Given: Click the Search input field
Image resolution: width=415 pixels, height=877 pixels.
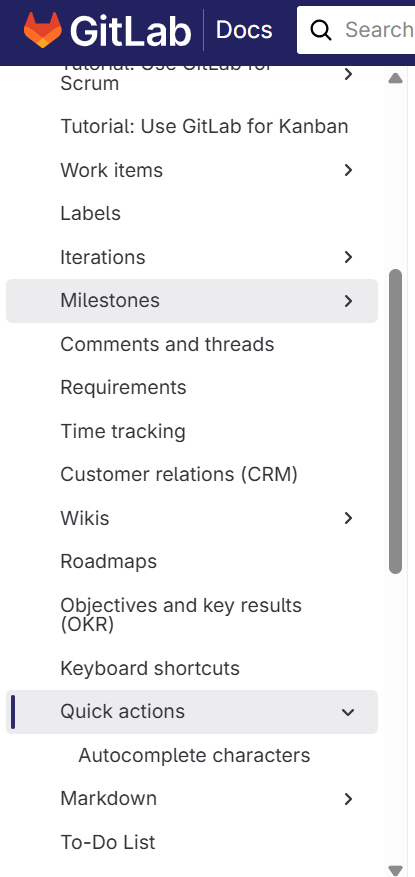Looking at the screenshot, I should click(358, 30).
